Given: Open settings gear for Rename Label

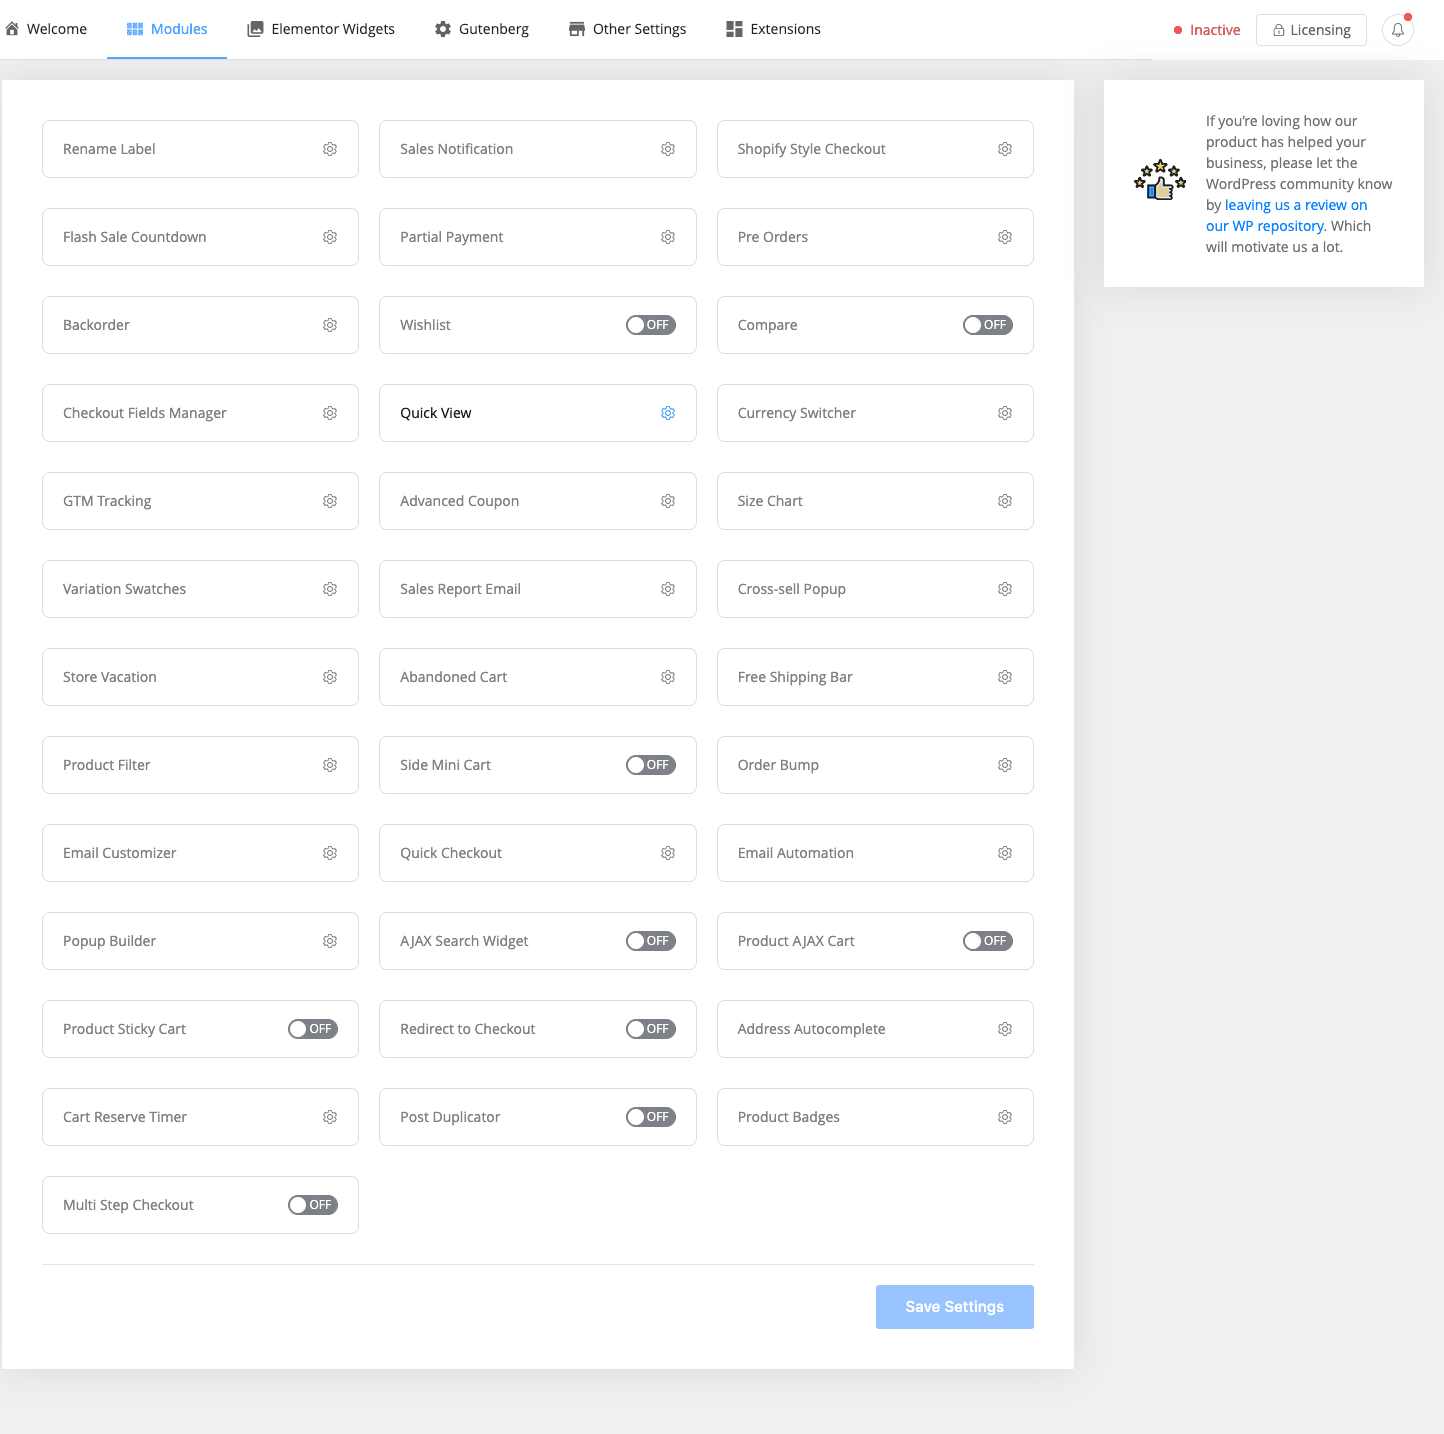Looking at the screenshot, I should point(330,149).
